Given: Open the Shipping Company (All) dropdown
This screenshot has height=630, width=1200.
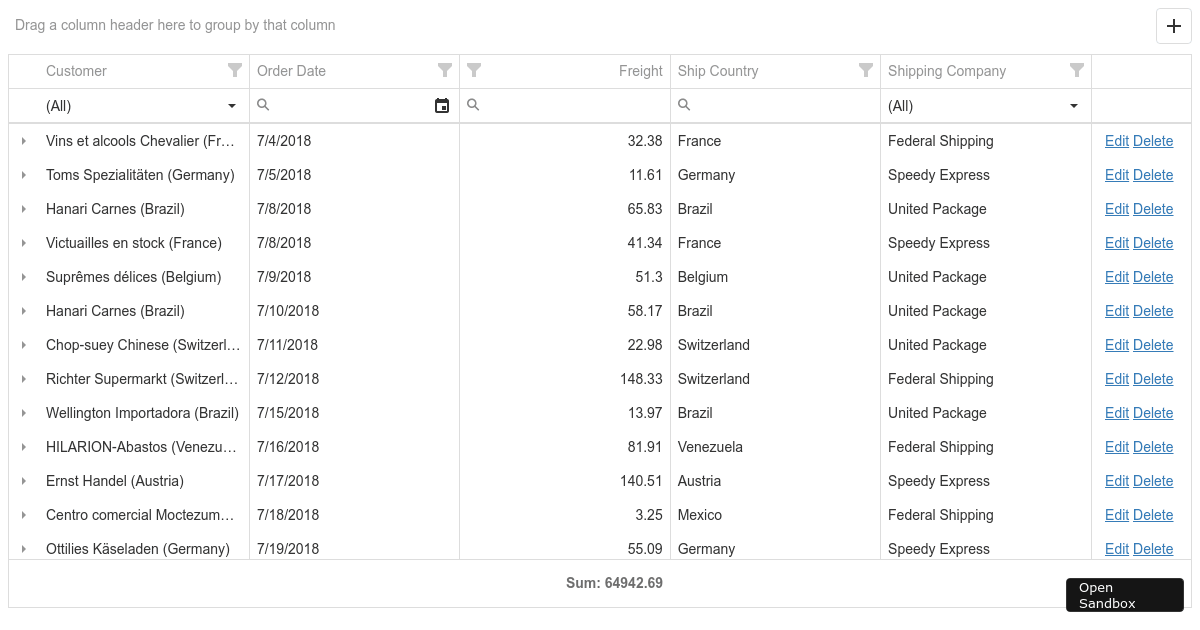Looking at the screenshot, I should click(1073, 106).
